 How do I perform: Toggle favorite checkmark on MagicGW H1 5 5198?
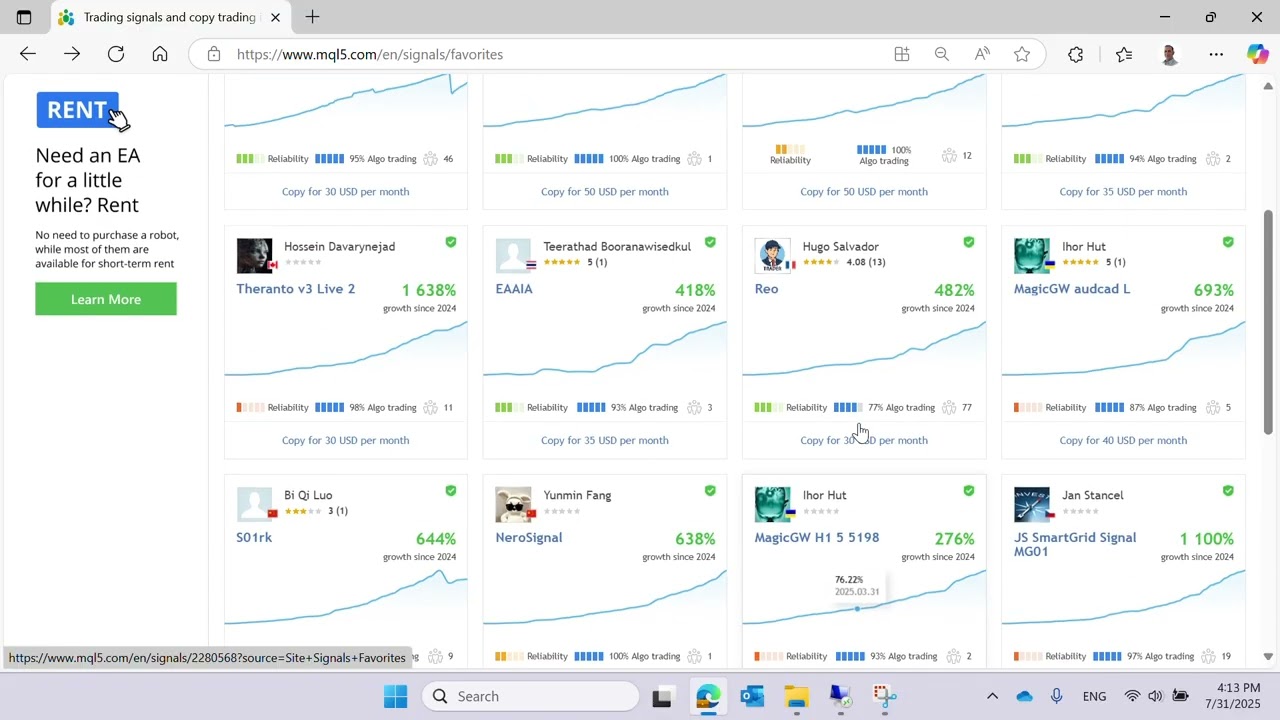(x=969, y=491)
